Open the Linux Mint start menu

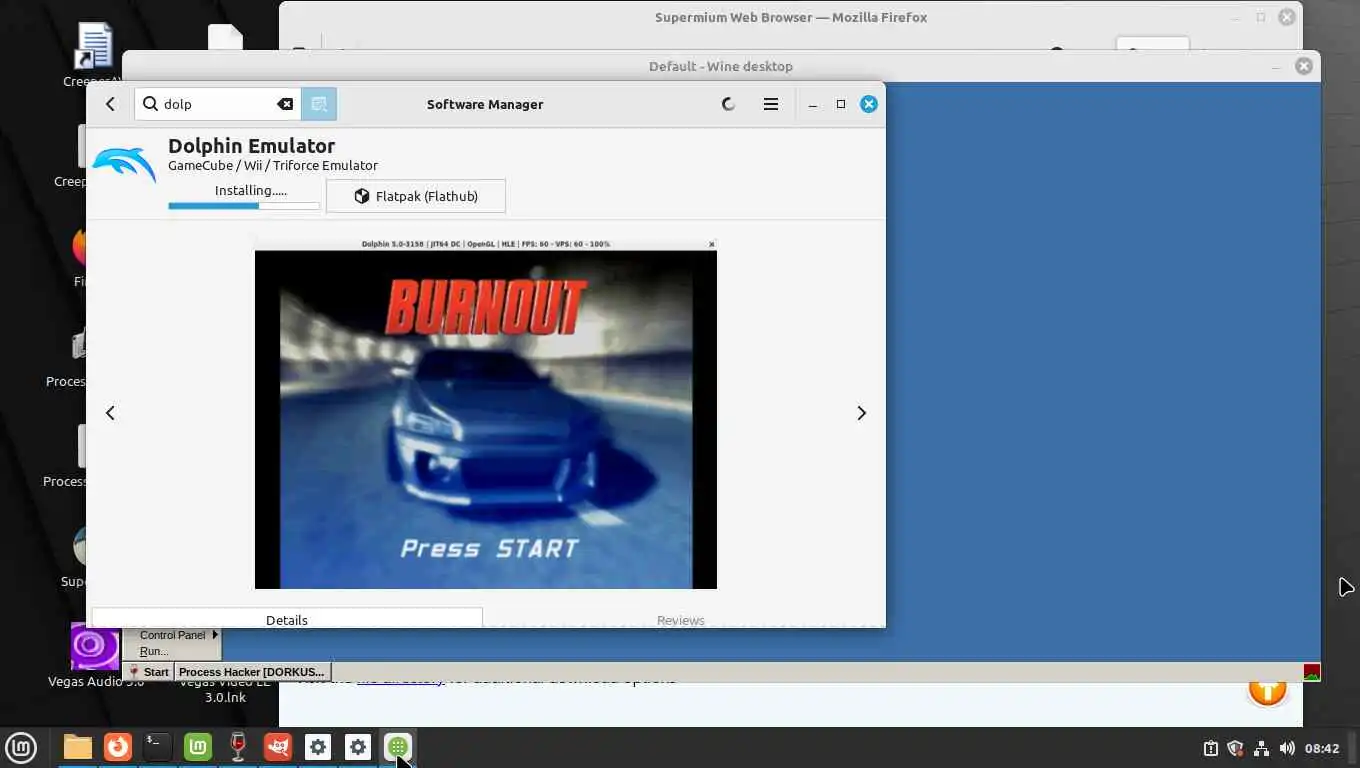pyautogui.click(x=21, y=747)
